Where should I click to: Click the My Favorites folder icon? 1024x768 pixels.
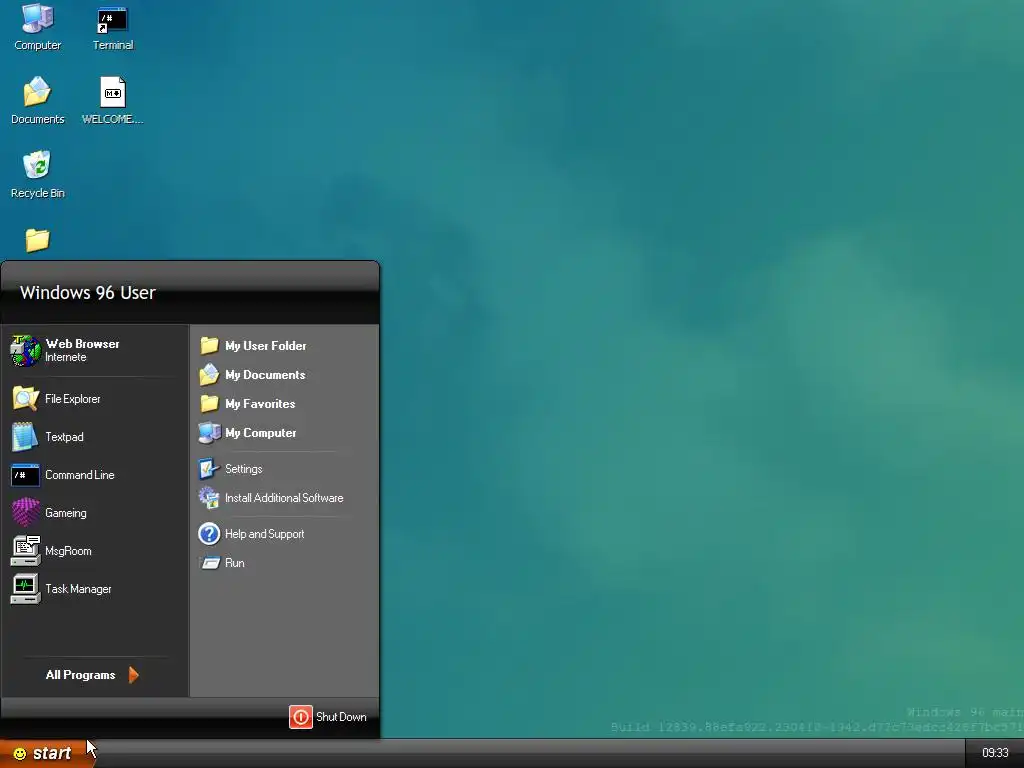tap(209, 404)
